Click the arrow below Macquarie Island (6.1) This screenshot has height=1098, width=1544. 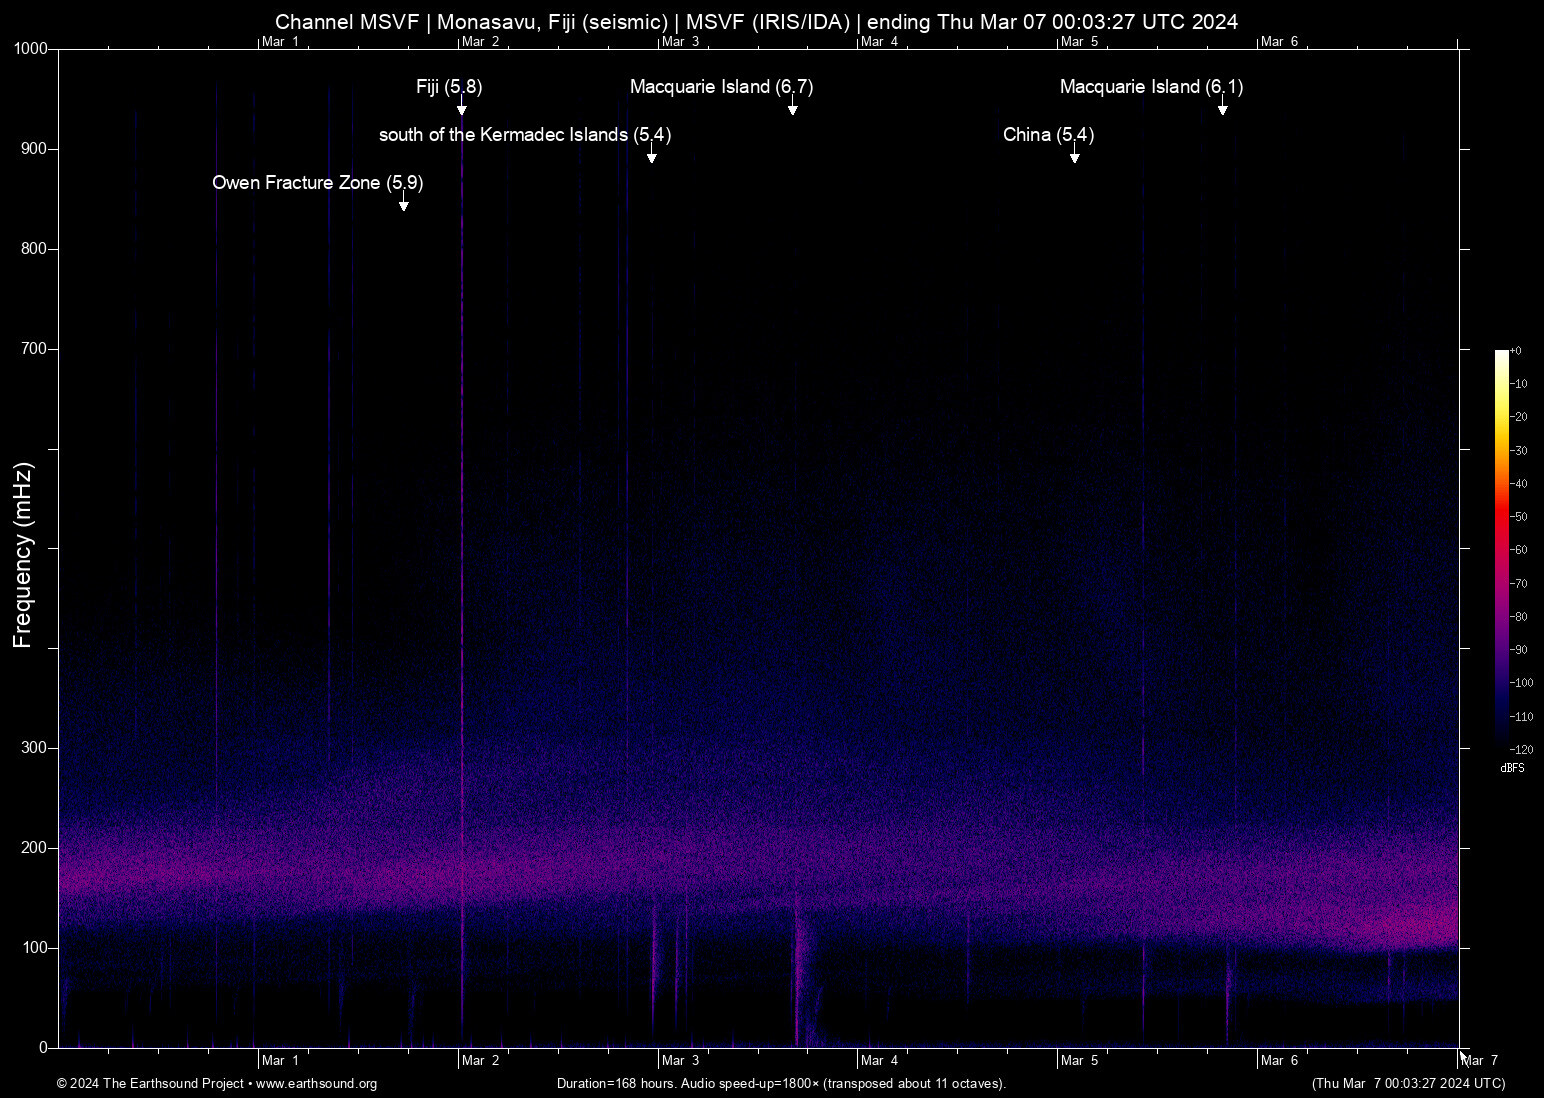(x=1222, y=108)
